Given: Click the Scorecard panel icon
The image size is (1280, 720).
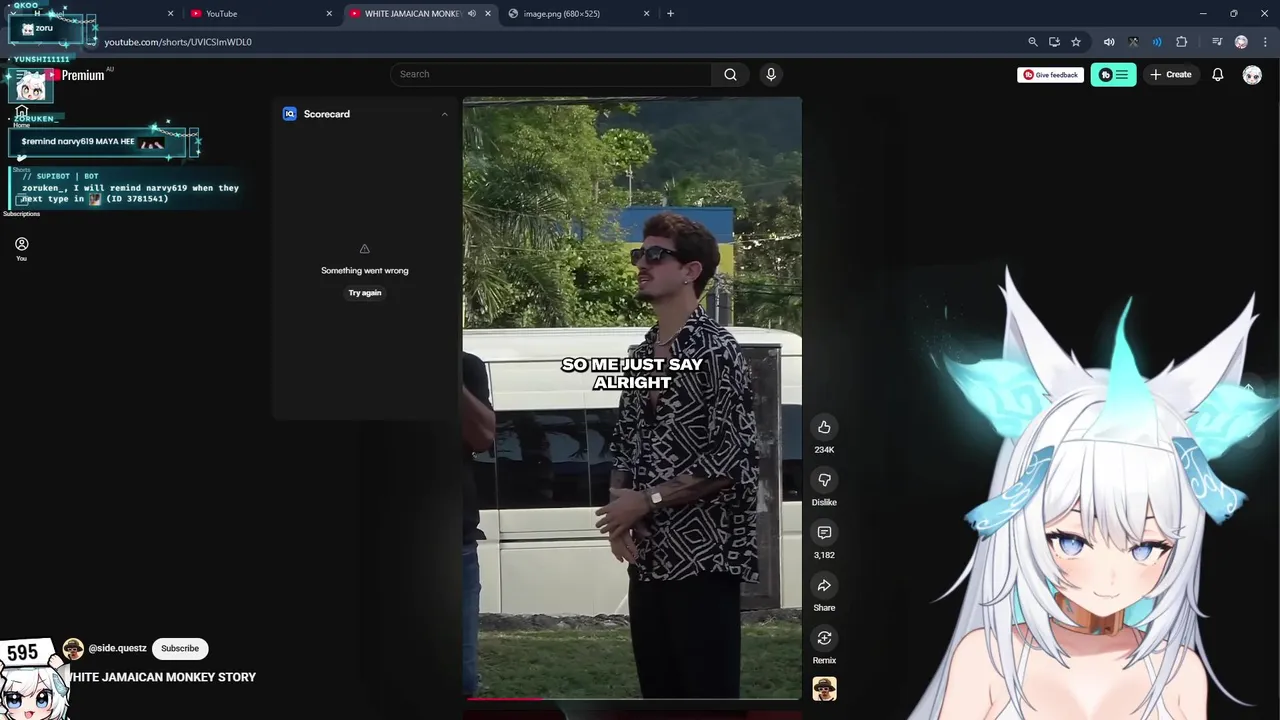Looking at the screenshot, I should click(290, 114).
